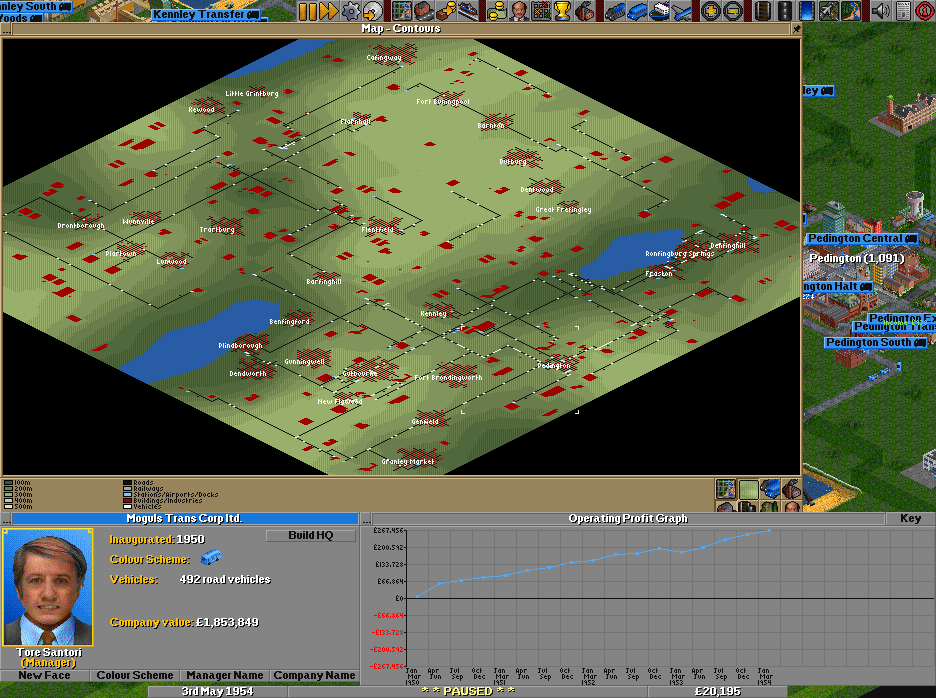The image size is (936, 698).
Task: Open the game options gear menu
Action: point(350,11)
